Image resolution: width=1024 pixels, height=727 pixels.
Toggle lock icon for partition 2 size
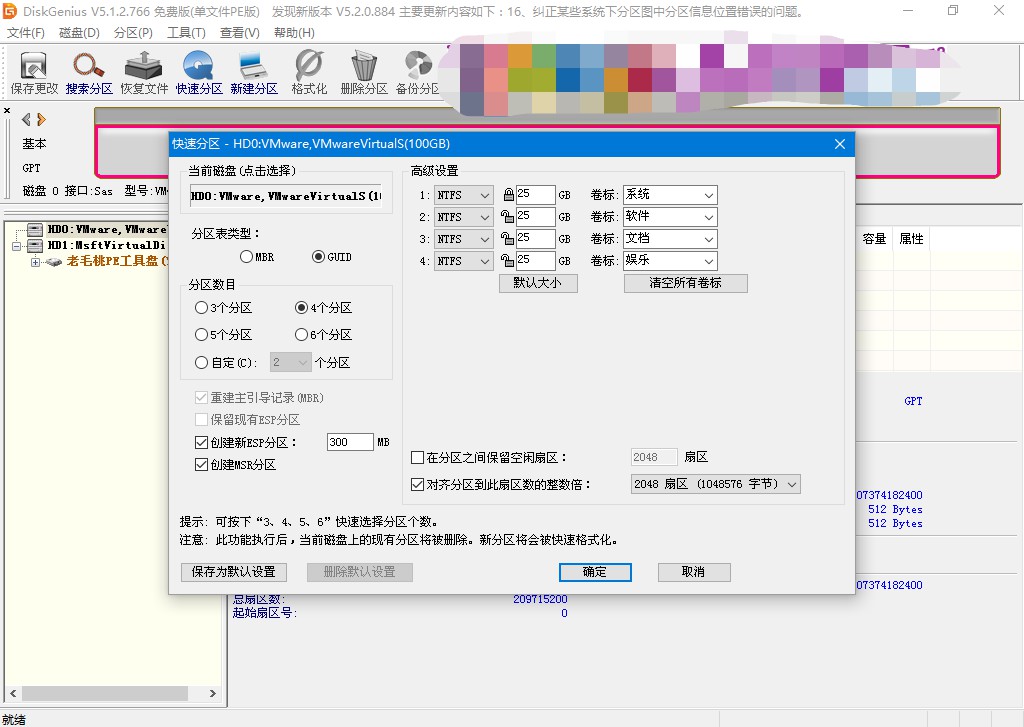[x=507, y=217]
